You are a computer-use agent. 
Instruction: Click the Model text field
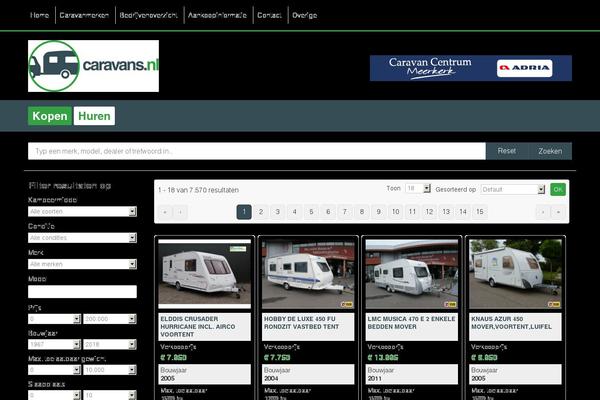82,292
